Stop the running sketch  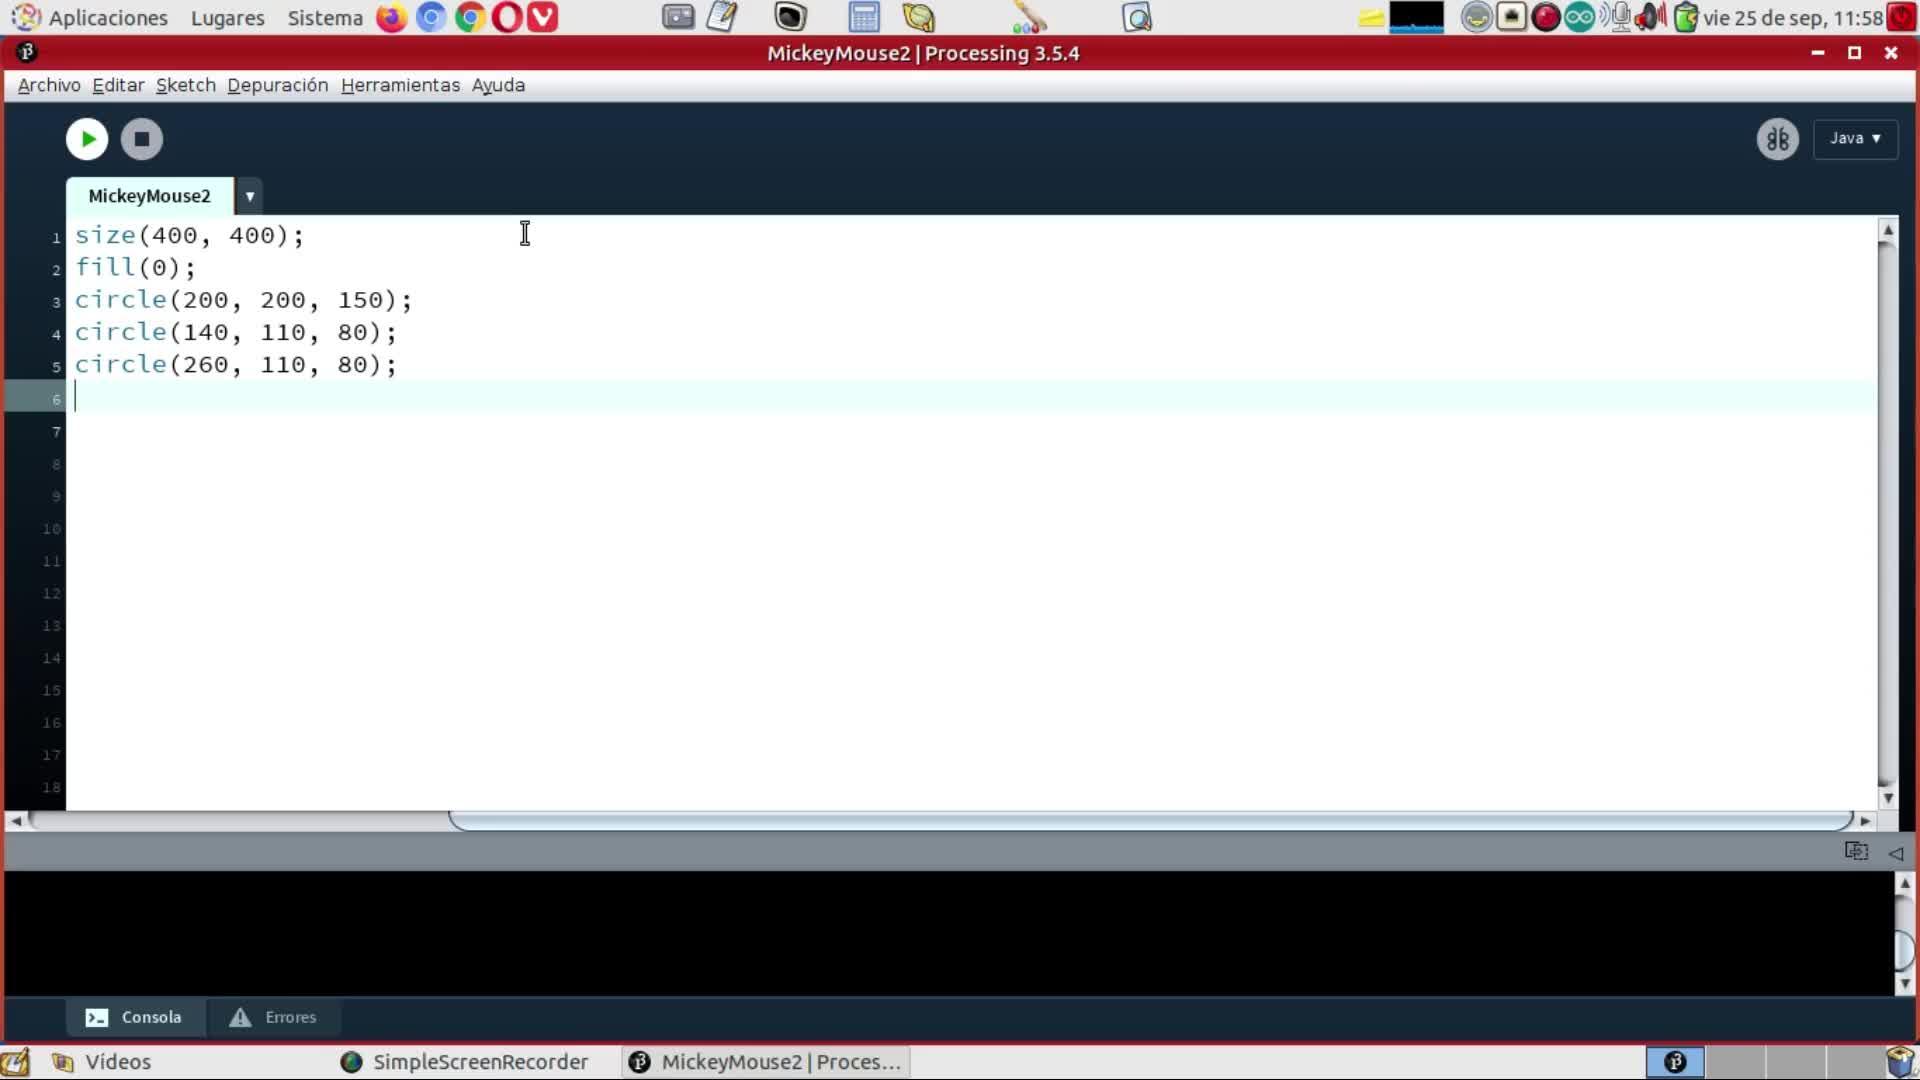pyautogui.click(x=142, y=139)
